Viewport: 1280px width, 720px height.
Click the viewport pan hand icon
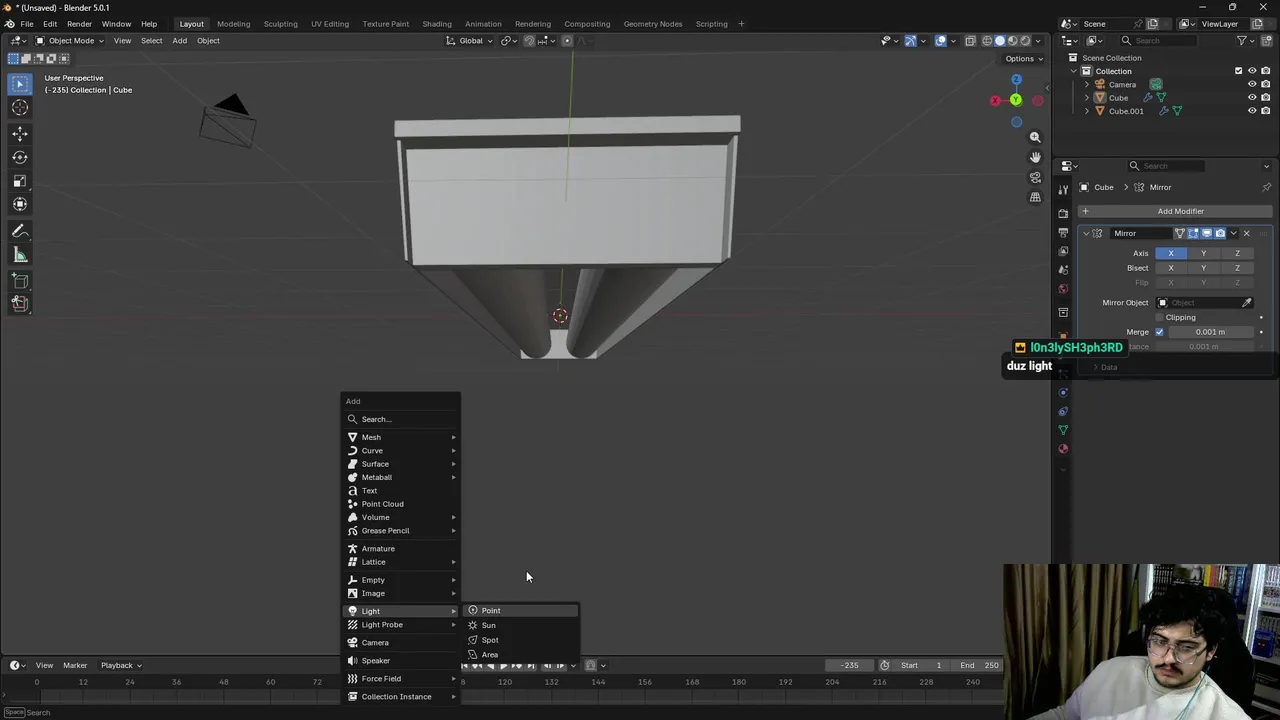coord(1035,157)
